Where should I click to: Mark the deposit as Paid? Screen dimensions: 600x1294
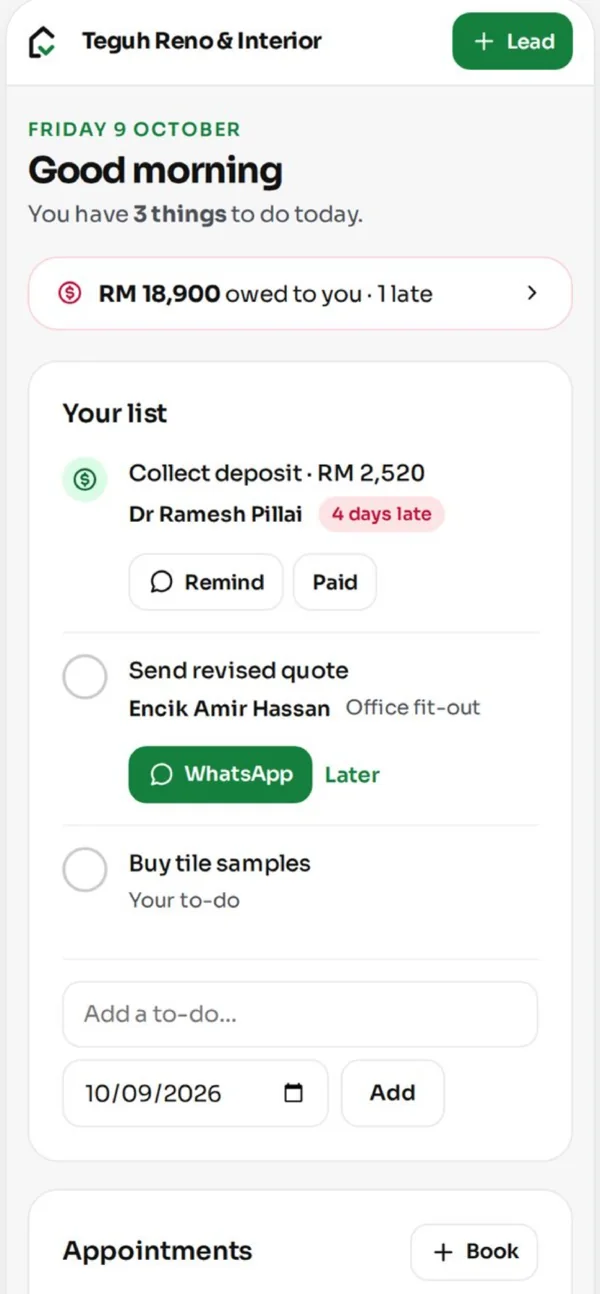[335, 582]
